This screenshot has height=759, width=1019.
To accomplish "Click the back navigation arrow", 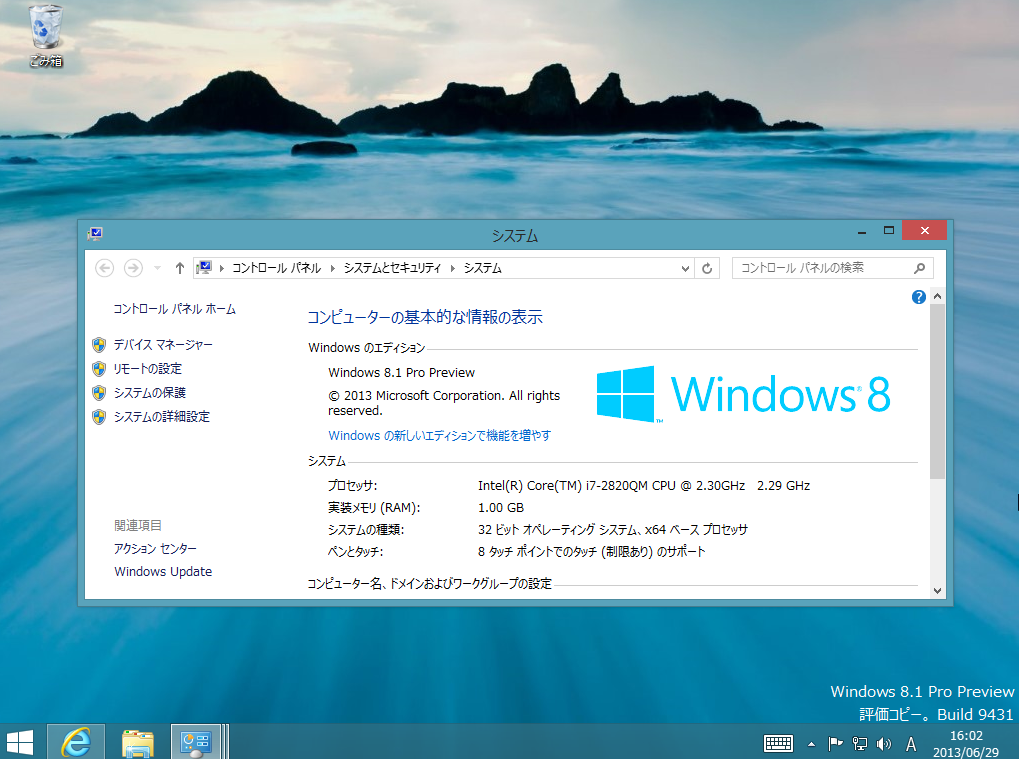I will [105, 268].
